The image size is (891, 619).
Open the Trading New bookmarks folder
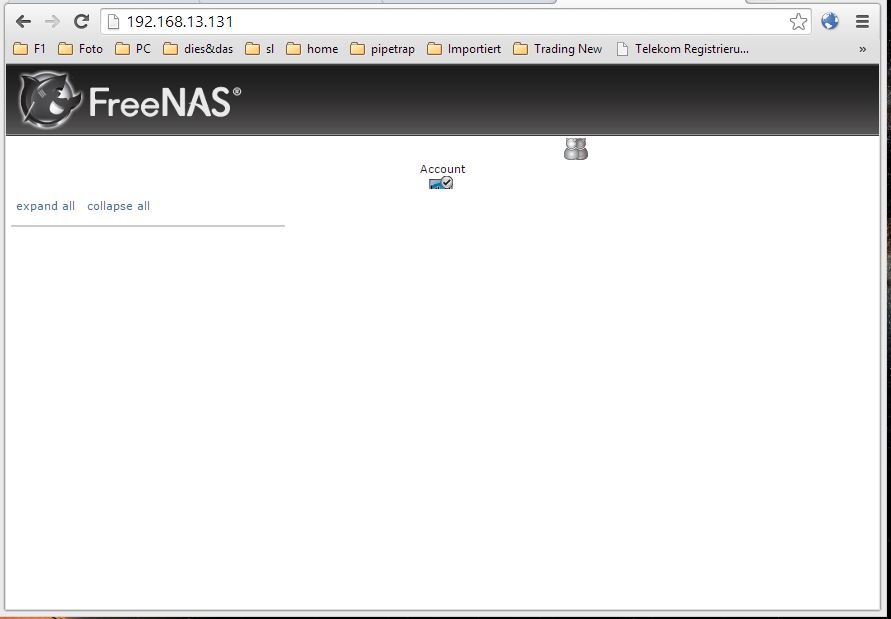pos(557,49)
